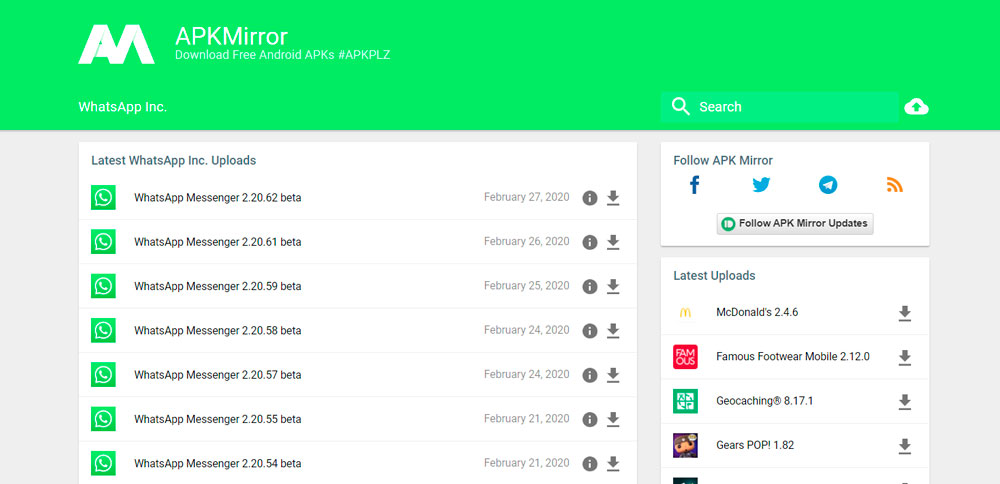The height and width of the screenshot is (484, 1000).
Task: Download McDonald's 2.4.6 via arrow icon
Action: click(904, 312)
